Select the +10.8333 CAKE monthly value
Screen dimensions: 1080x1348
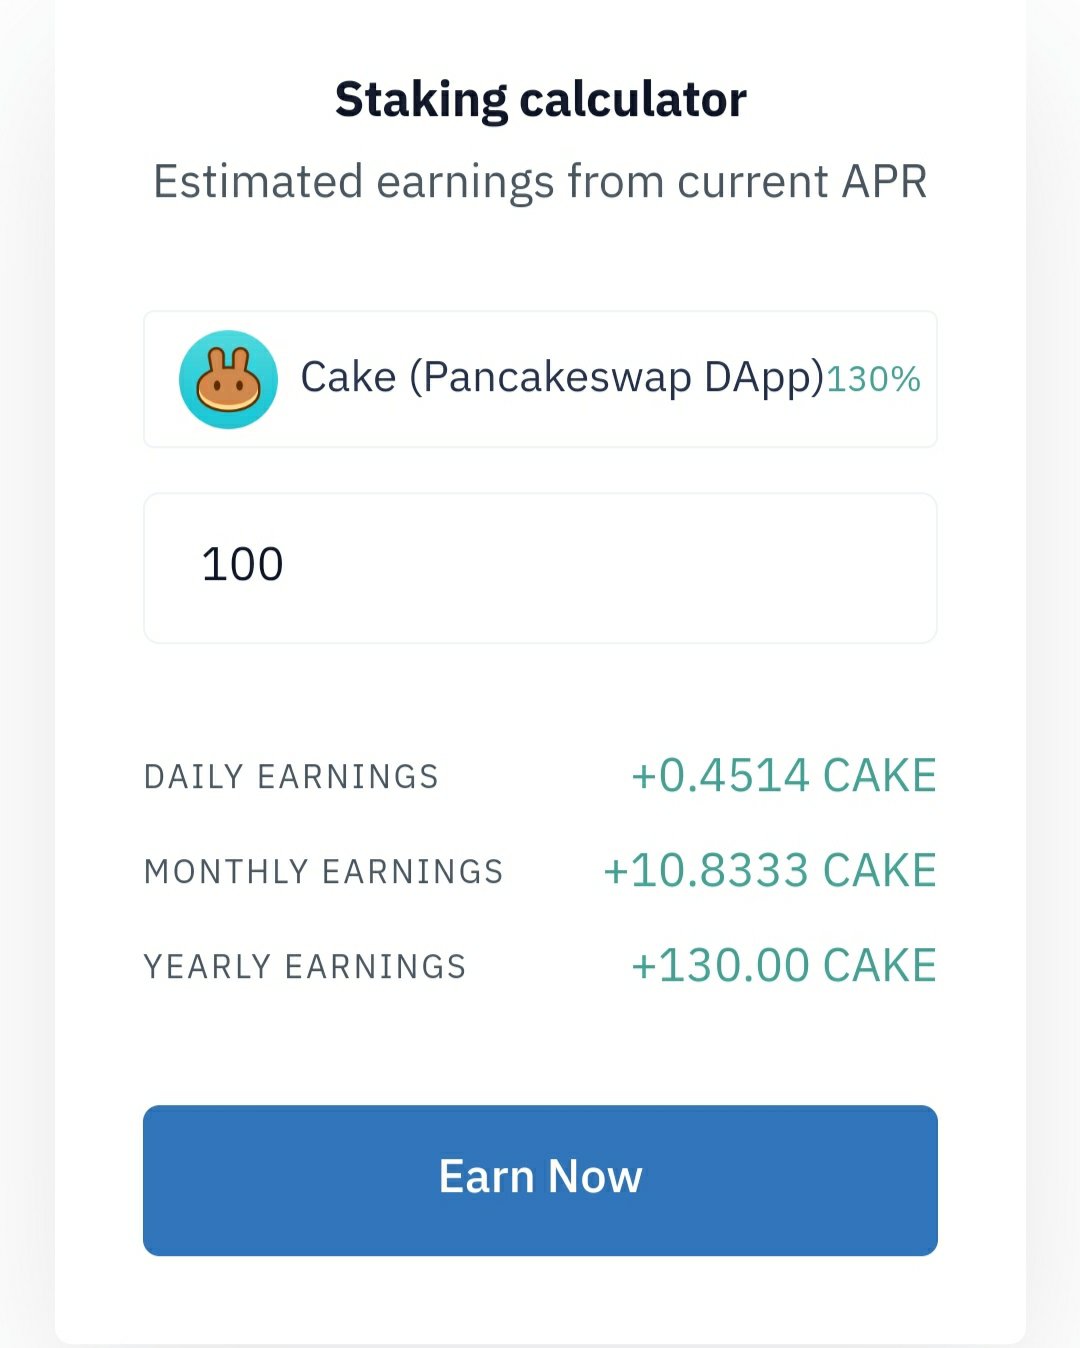click(769, 871)
